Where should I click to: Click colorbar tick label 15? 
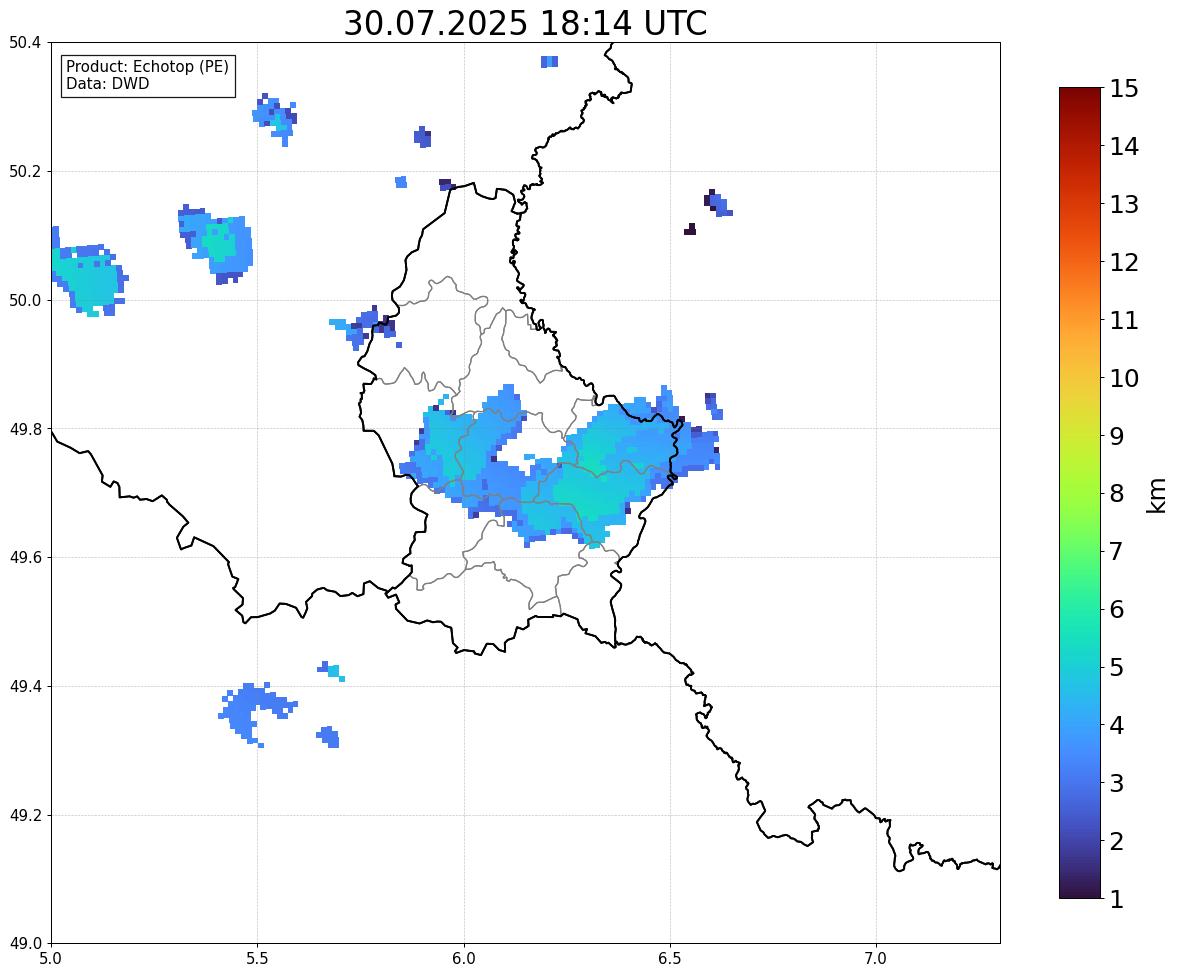[x=1124, y=89]
